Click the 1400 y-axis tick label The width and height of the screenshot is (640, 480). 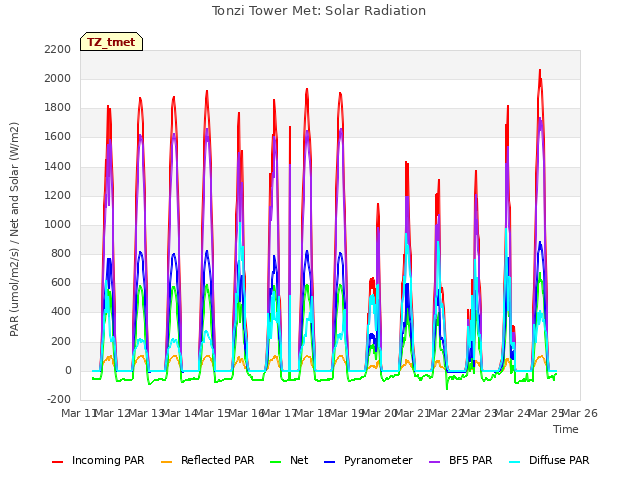pyautogui.click(x=58, y=166)
